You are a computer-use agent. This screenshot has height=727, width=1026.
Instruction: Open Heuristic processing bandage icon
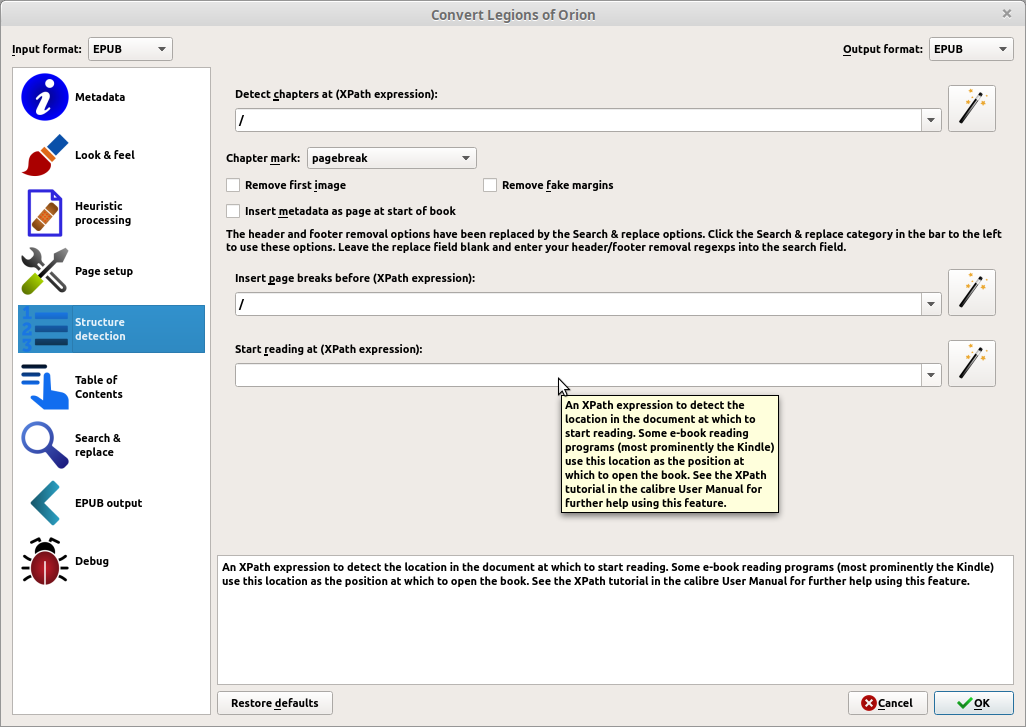tap(44, 213)
